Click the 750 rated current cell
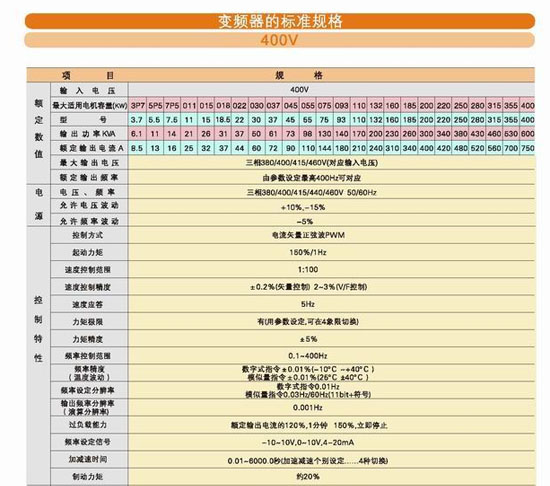This screenshot has height=486, width=550. click(527, 148)
